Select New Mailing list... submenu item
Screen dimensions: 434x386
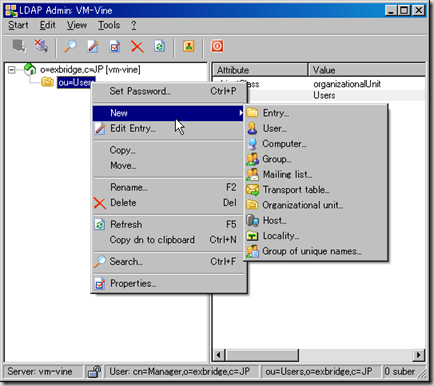point(316,174)
